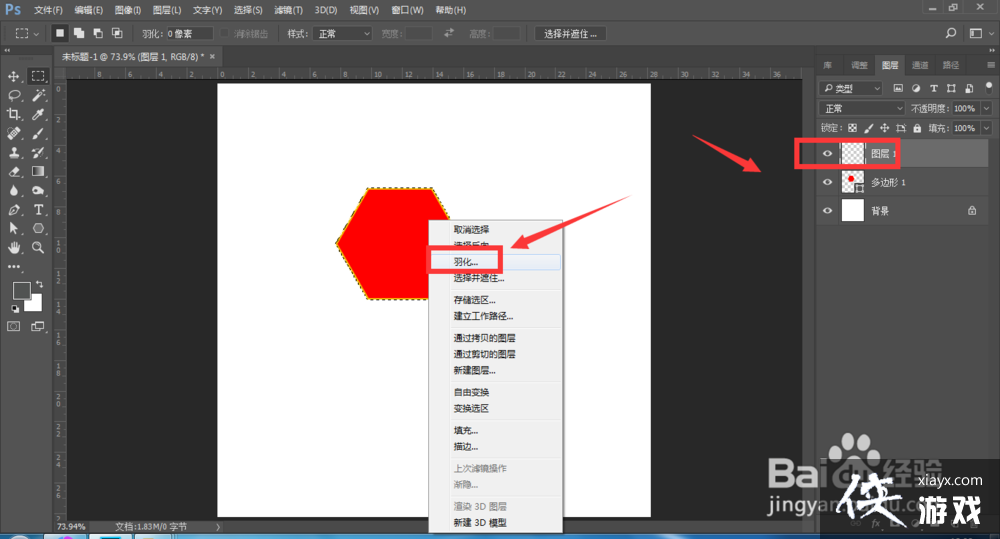Screen dimensions: 1000x539
Task: Click the 羽化 feather pixel input field
Action: 189,33
